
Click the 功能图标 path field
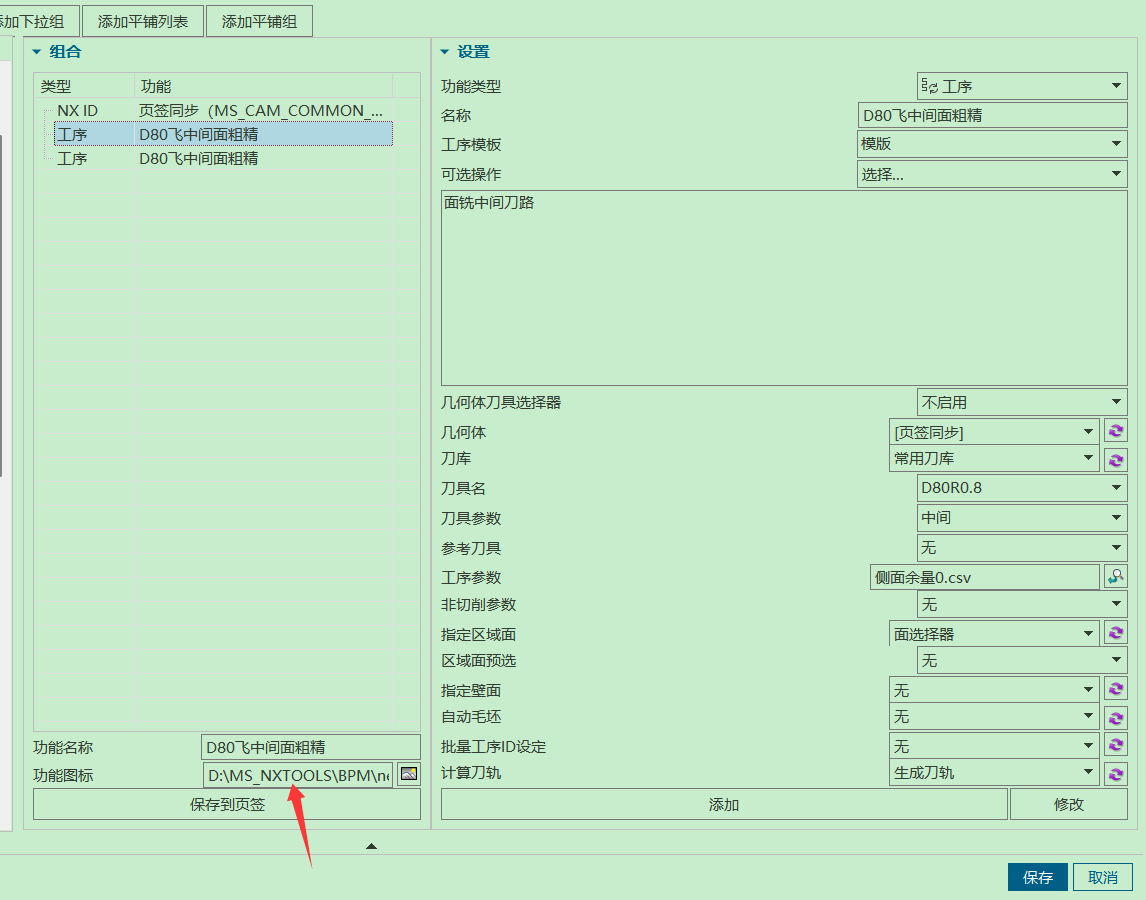tap(297, 775)
